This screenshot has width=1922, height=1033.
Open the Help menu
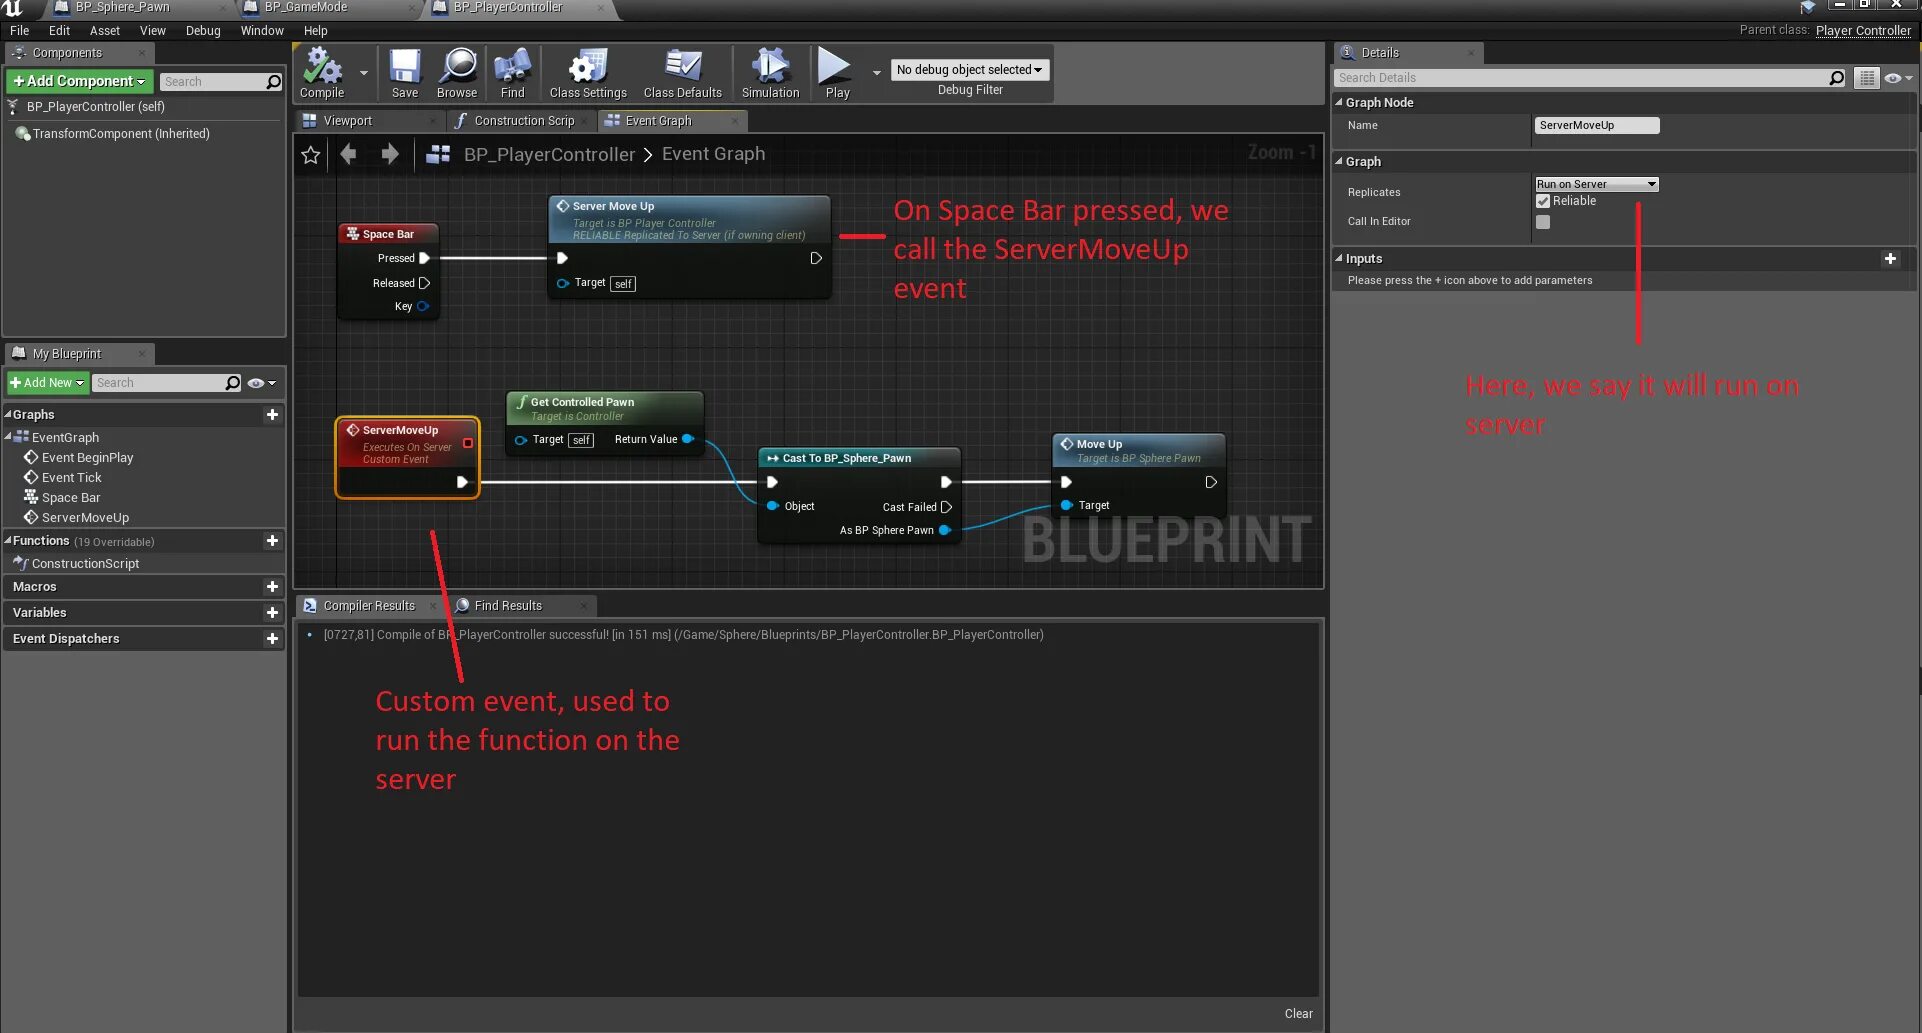point(316,31)
